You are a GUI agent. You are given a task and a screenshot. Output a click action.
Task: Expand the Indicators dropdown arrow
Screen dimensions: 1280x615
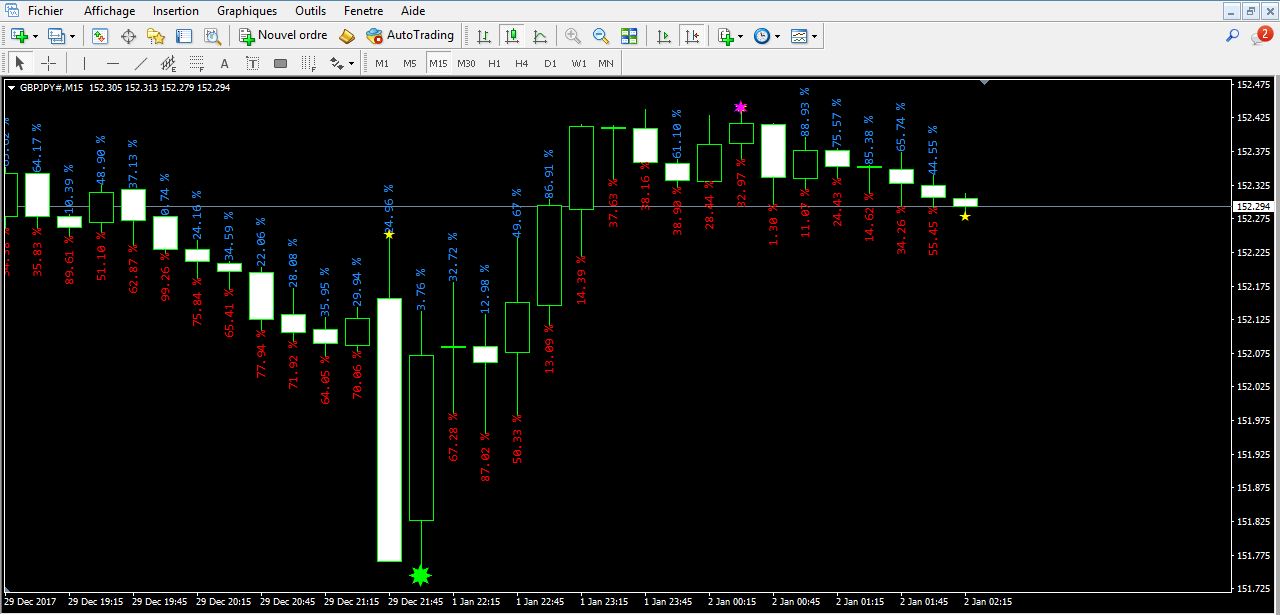click(x=741, y=37)
